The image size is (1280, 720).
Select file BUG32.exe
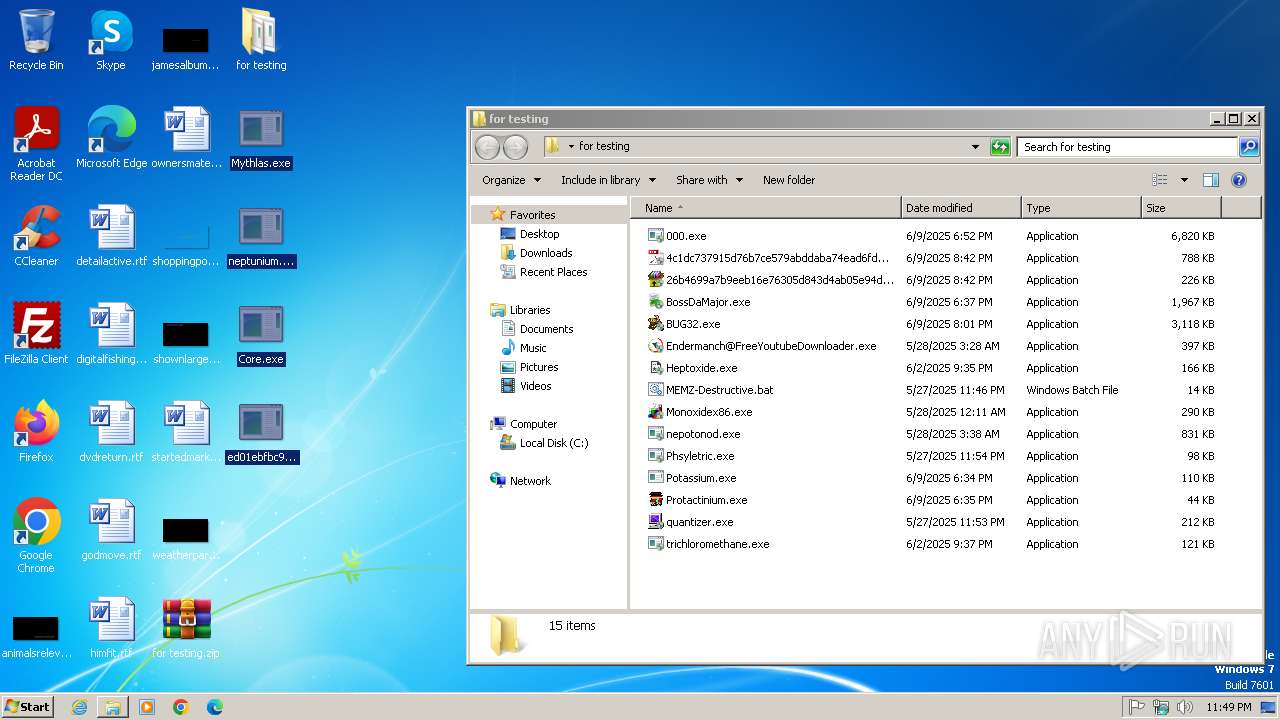[x=693, y=324]
